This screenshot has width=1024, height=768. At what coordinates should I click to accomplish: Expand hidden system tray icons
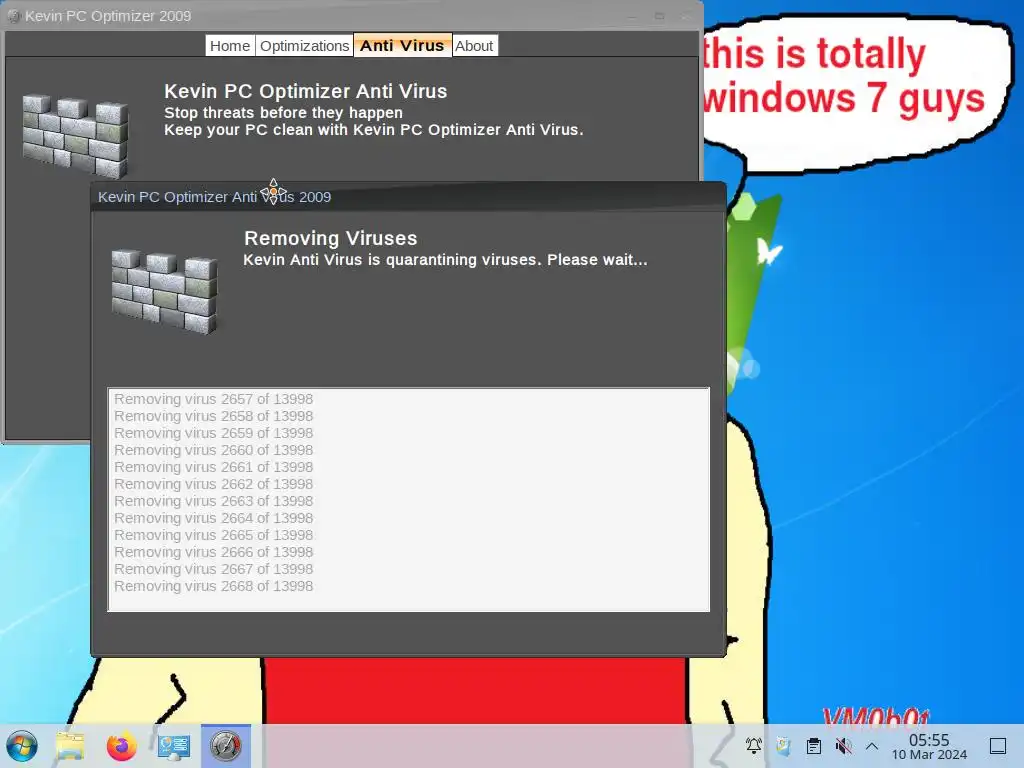872,746
